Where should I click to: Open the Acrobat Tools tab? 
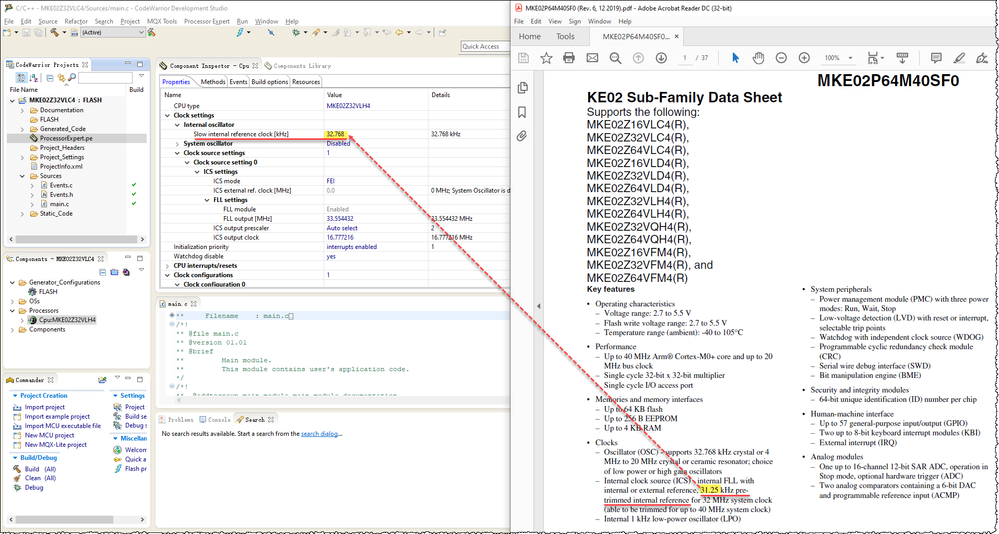(x=565, y=36)
